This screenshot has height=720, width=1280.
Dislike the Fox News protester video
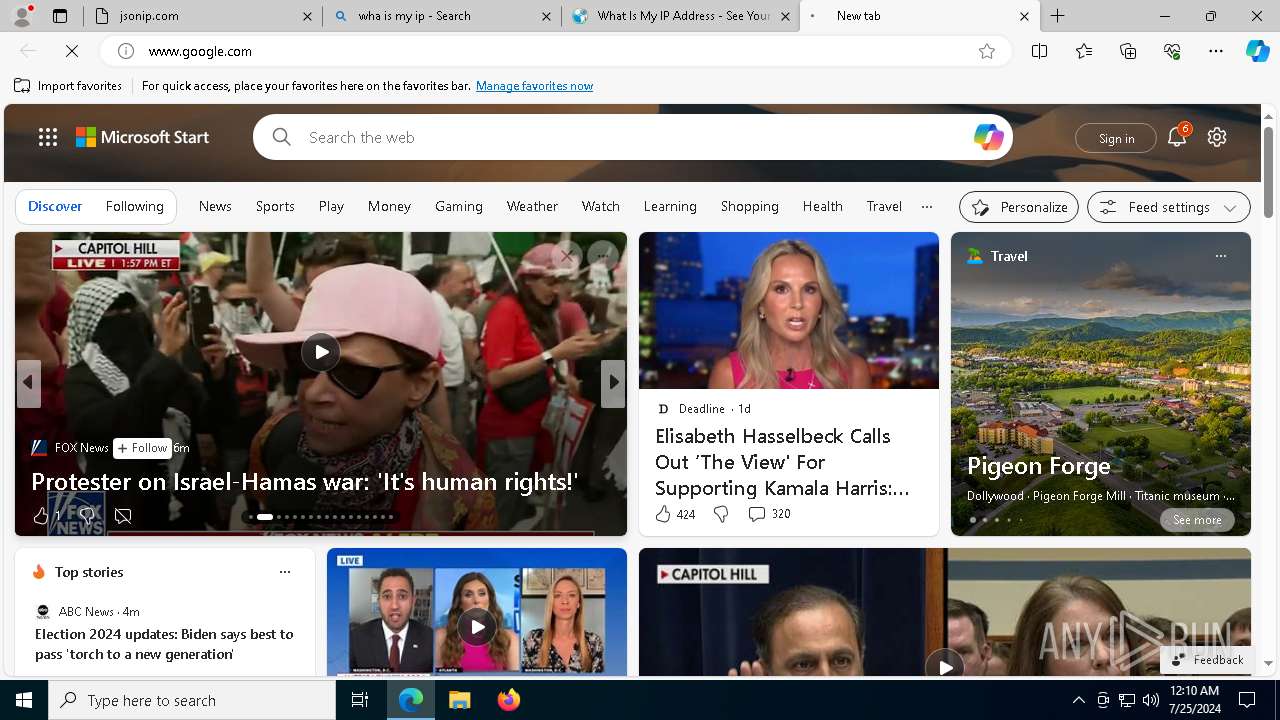point(87,516)
